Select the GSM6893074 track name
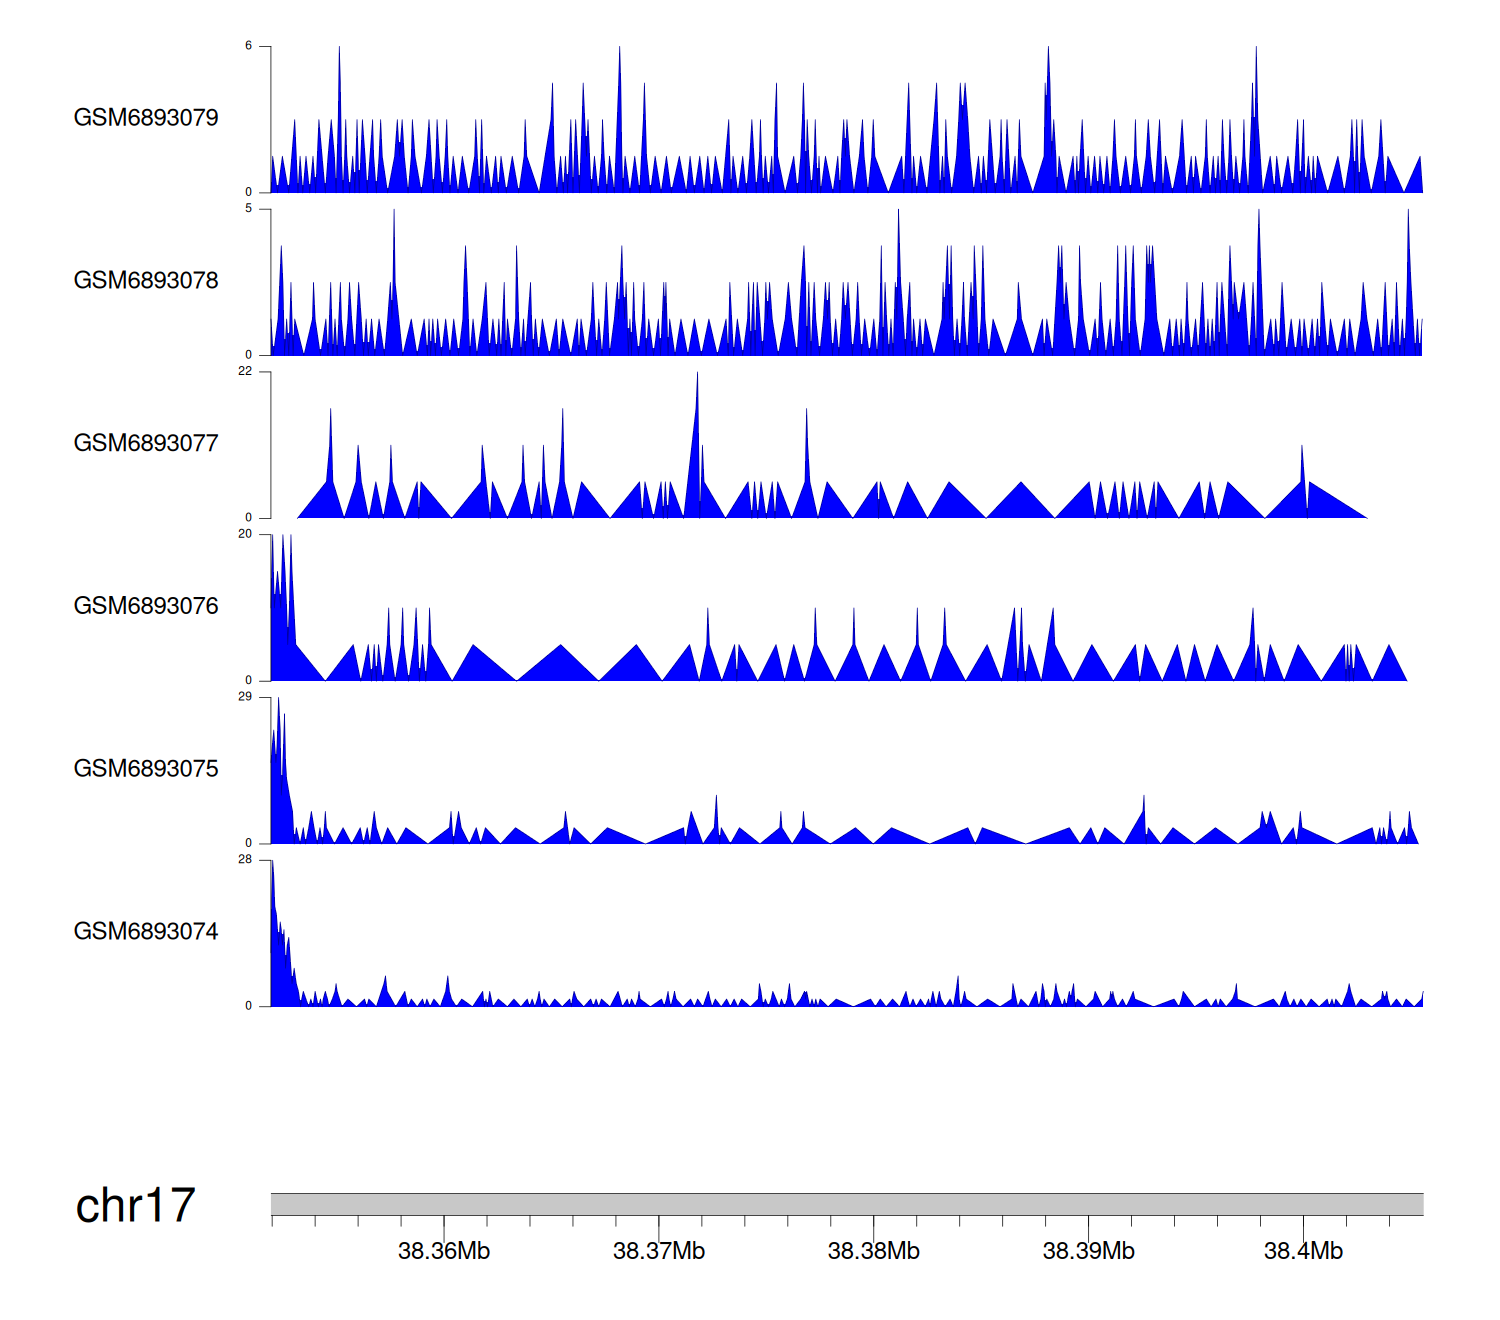Image resolution: width=1500 pixels, height=1320 pixels. click(146, 932)
